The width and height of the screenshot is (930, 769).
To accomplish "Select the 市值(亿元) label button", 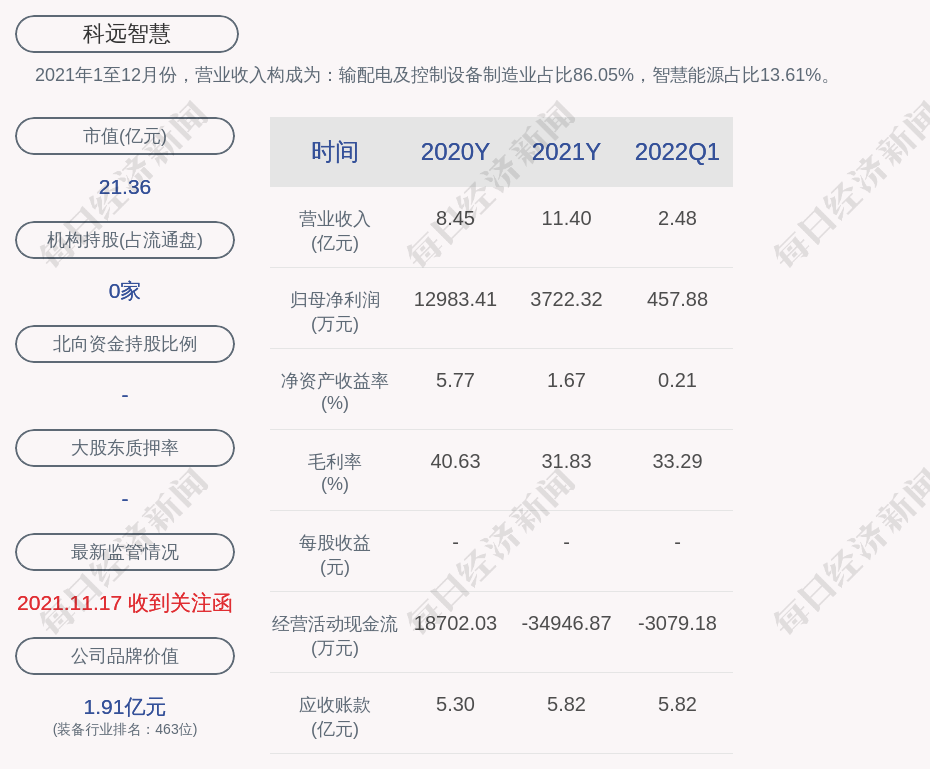I will 125,136.
